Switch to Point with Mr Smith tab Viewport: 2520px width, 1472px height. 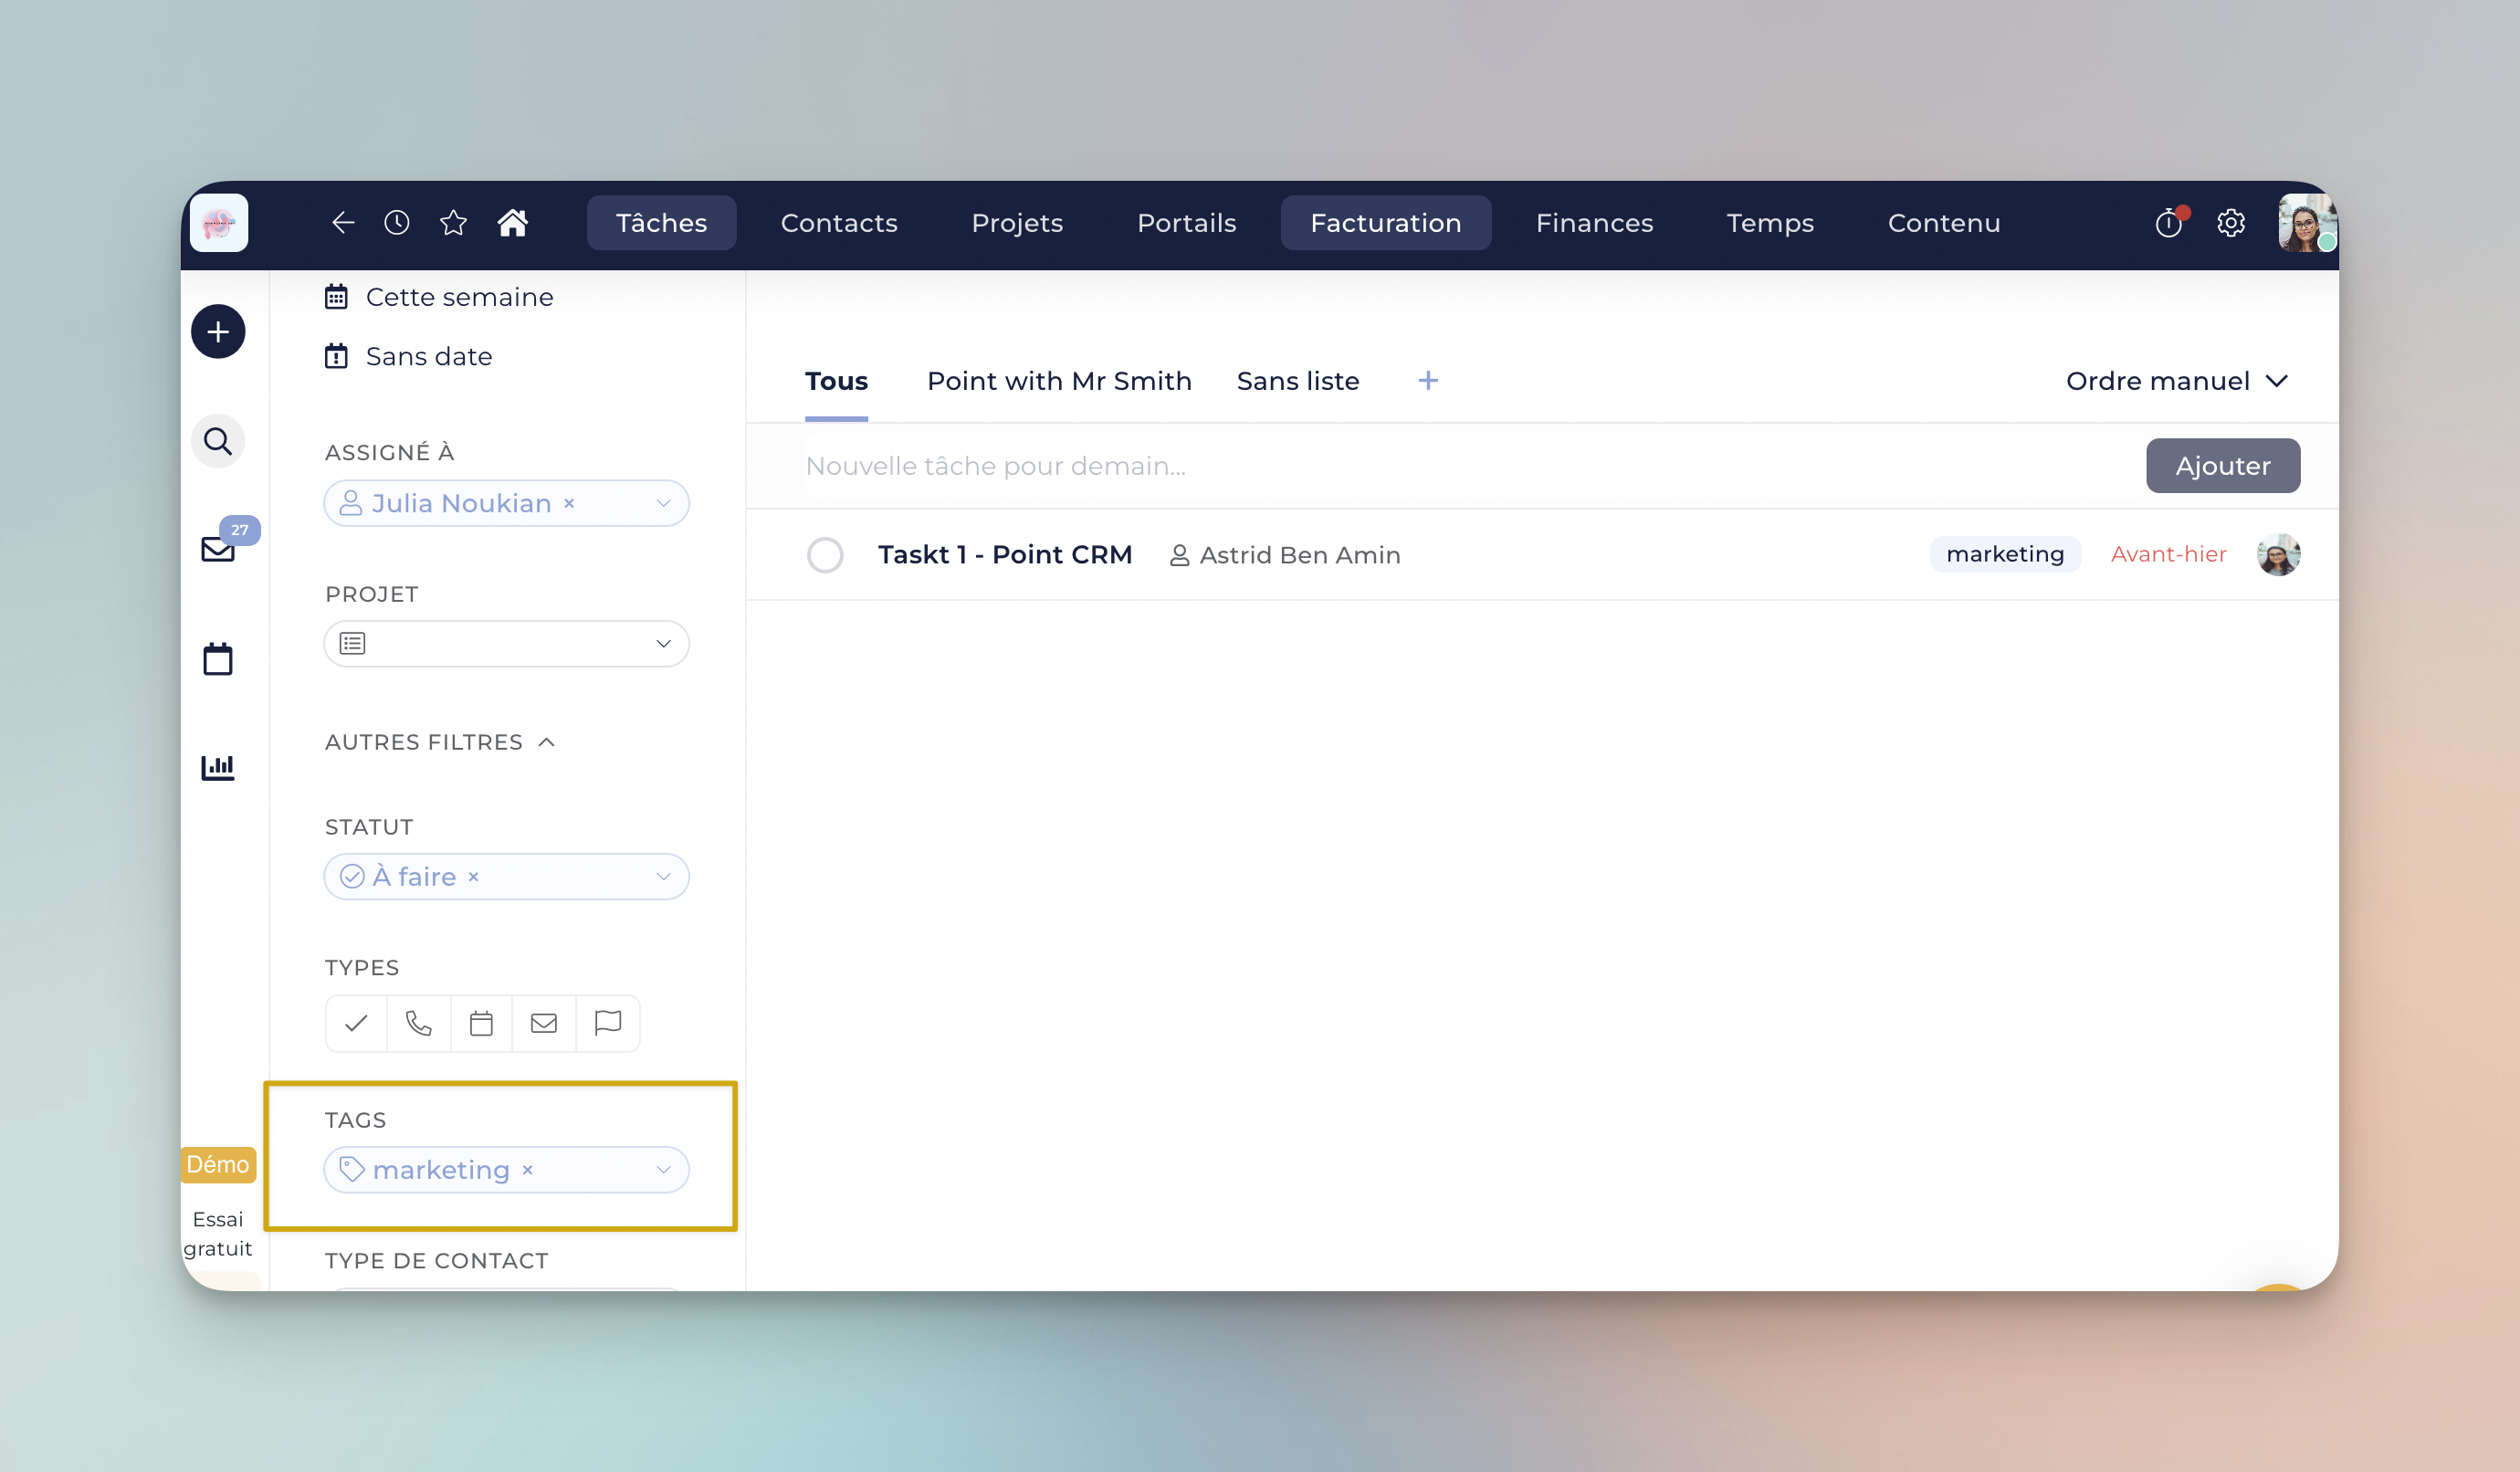coord(1059,381)
